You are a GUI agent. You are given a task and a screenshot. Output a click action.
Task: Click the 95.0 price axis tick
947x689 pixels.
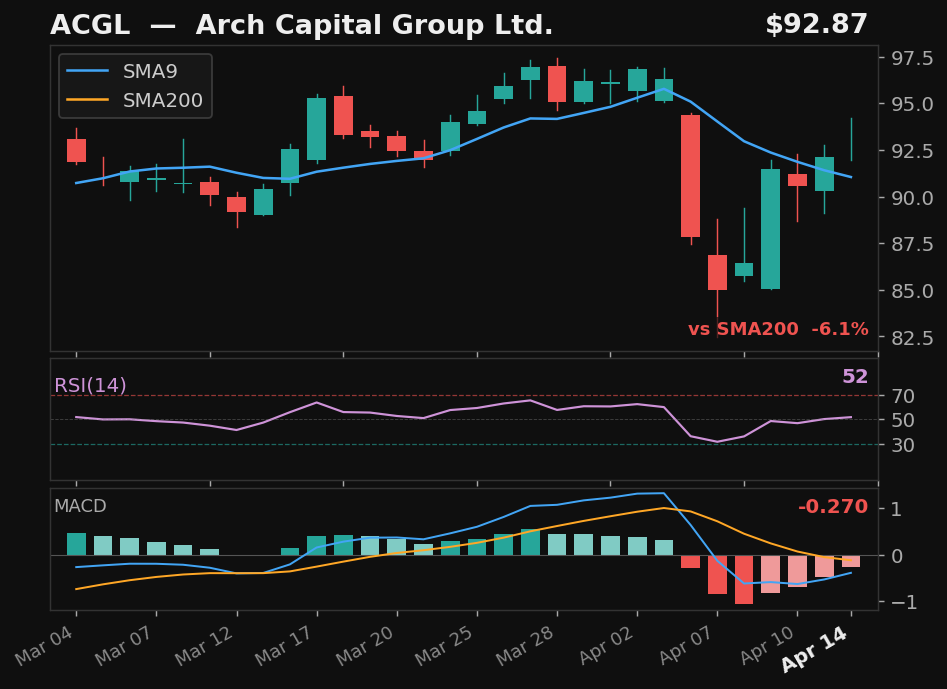[x=913, y=104]
